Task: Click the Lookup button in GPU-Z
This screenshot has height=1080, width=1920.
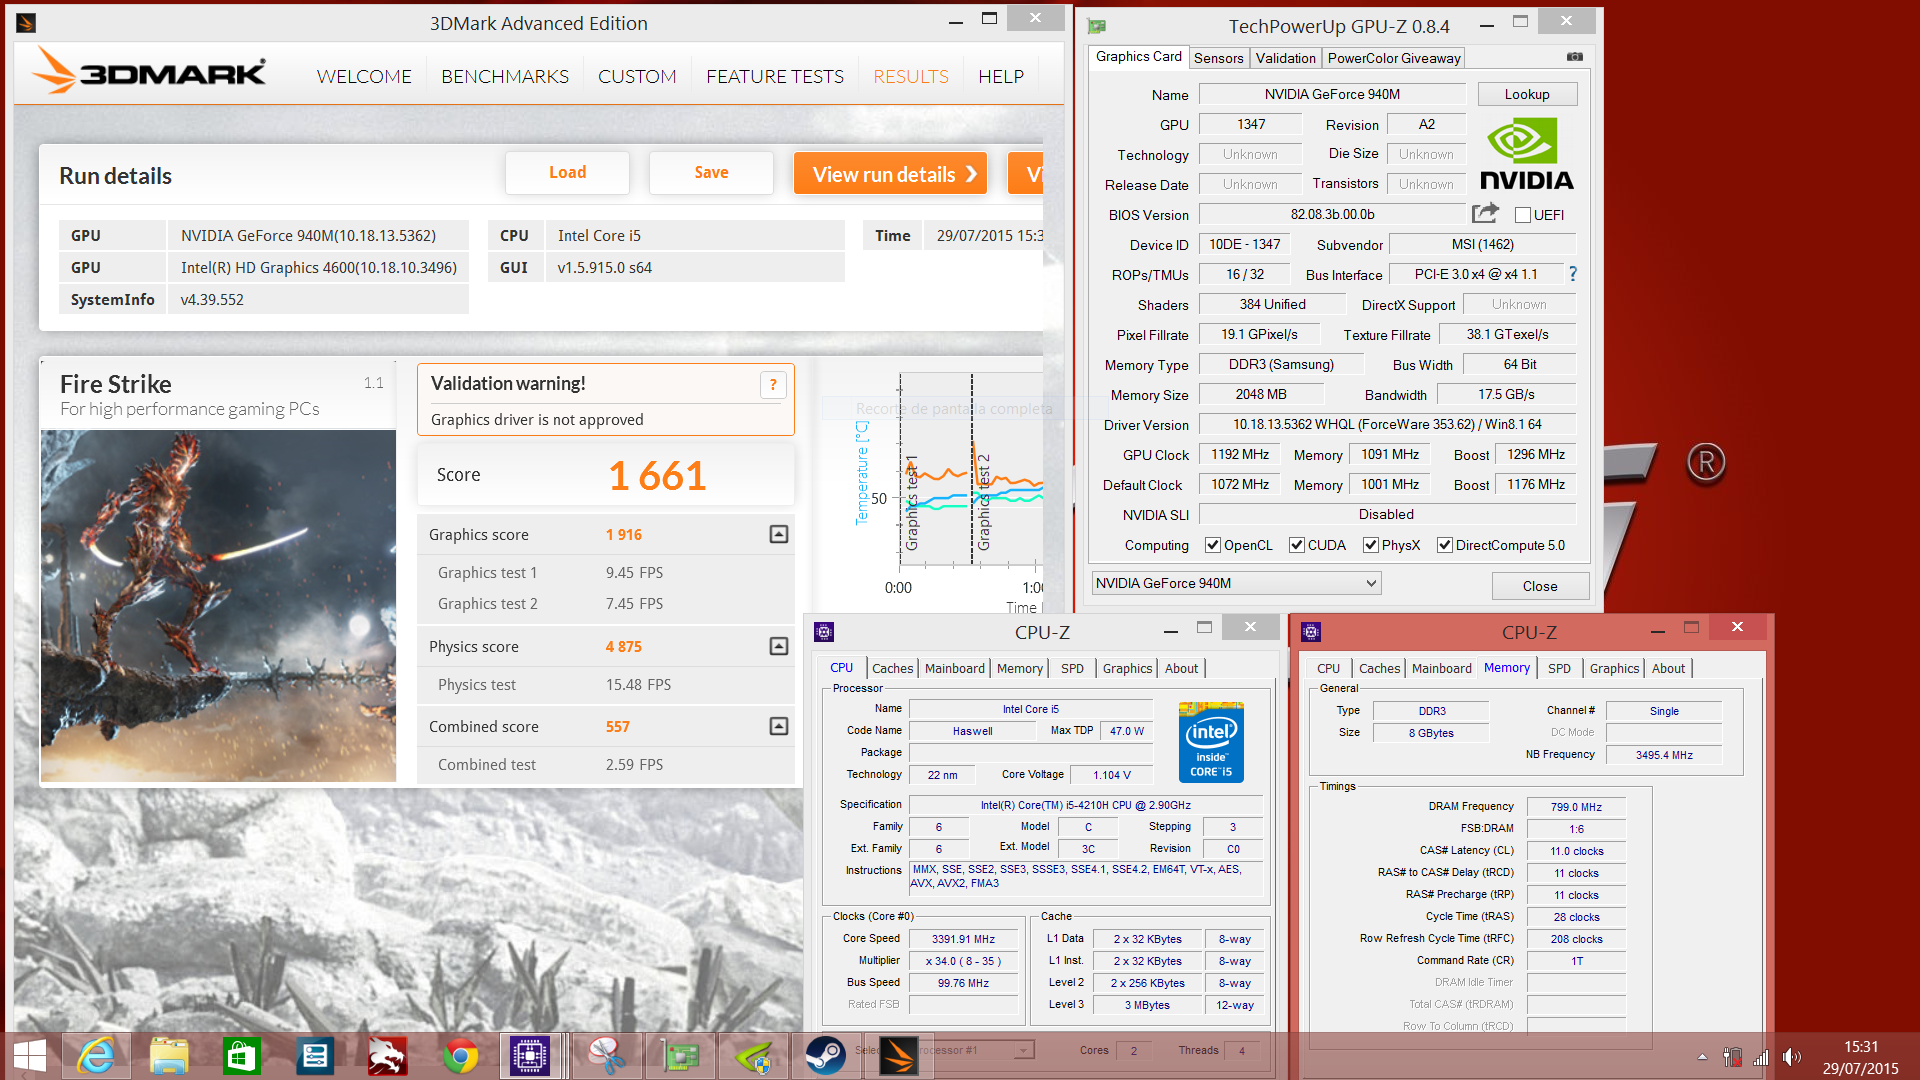Action: [1527, 94]
